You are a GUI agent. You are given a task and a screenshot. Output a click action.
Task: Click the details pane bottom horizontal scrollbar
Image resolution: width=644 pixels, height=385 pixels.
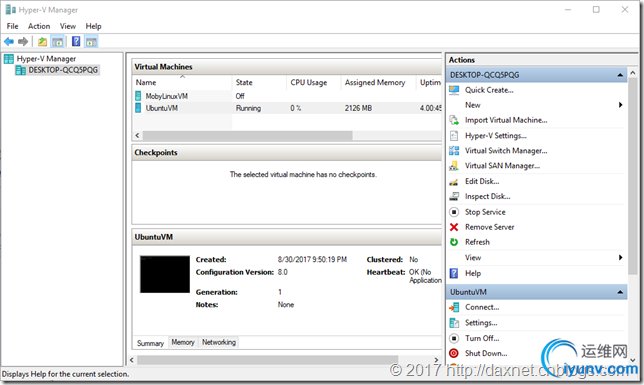(x=267, y=360)
